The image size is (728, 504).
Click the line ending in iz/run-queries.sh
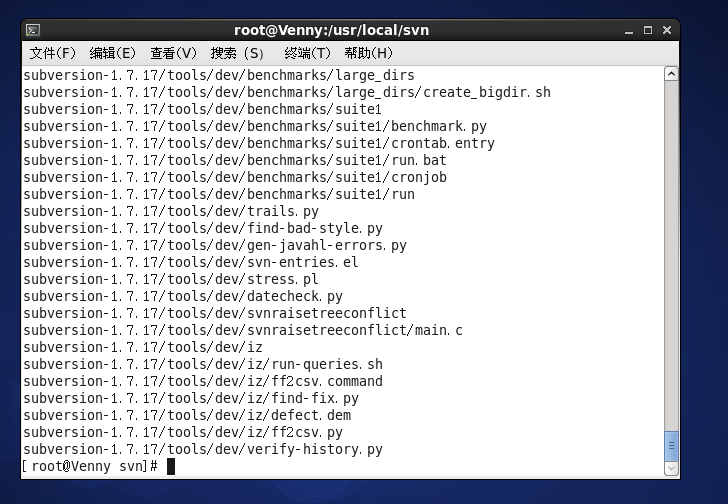pyautogui.click(x=203, y=364)
